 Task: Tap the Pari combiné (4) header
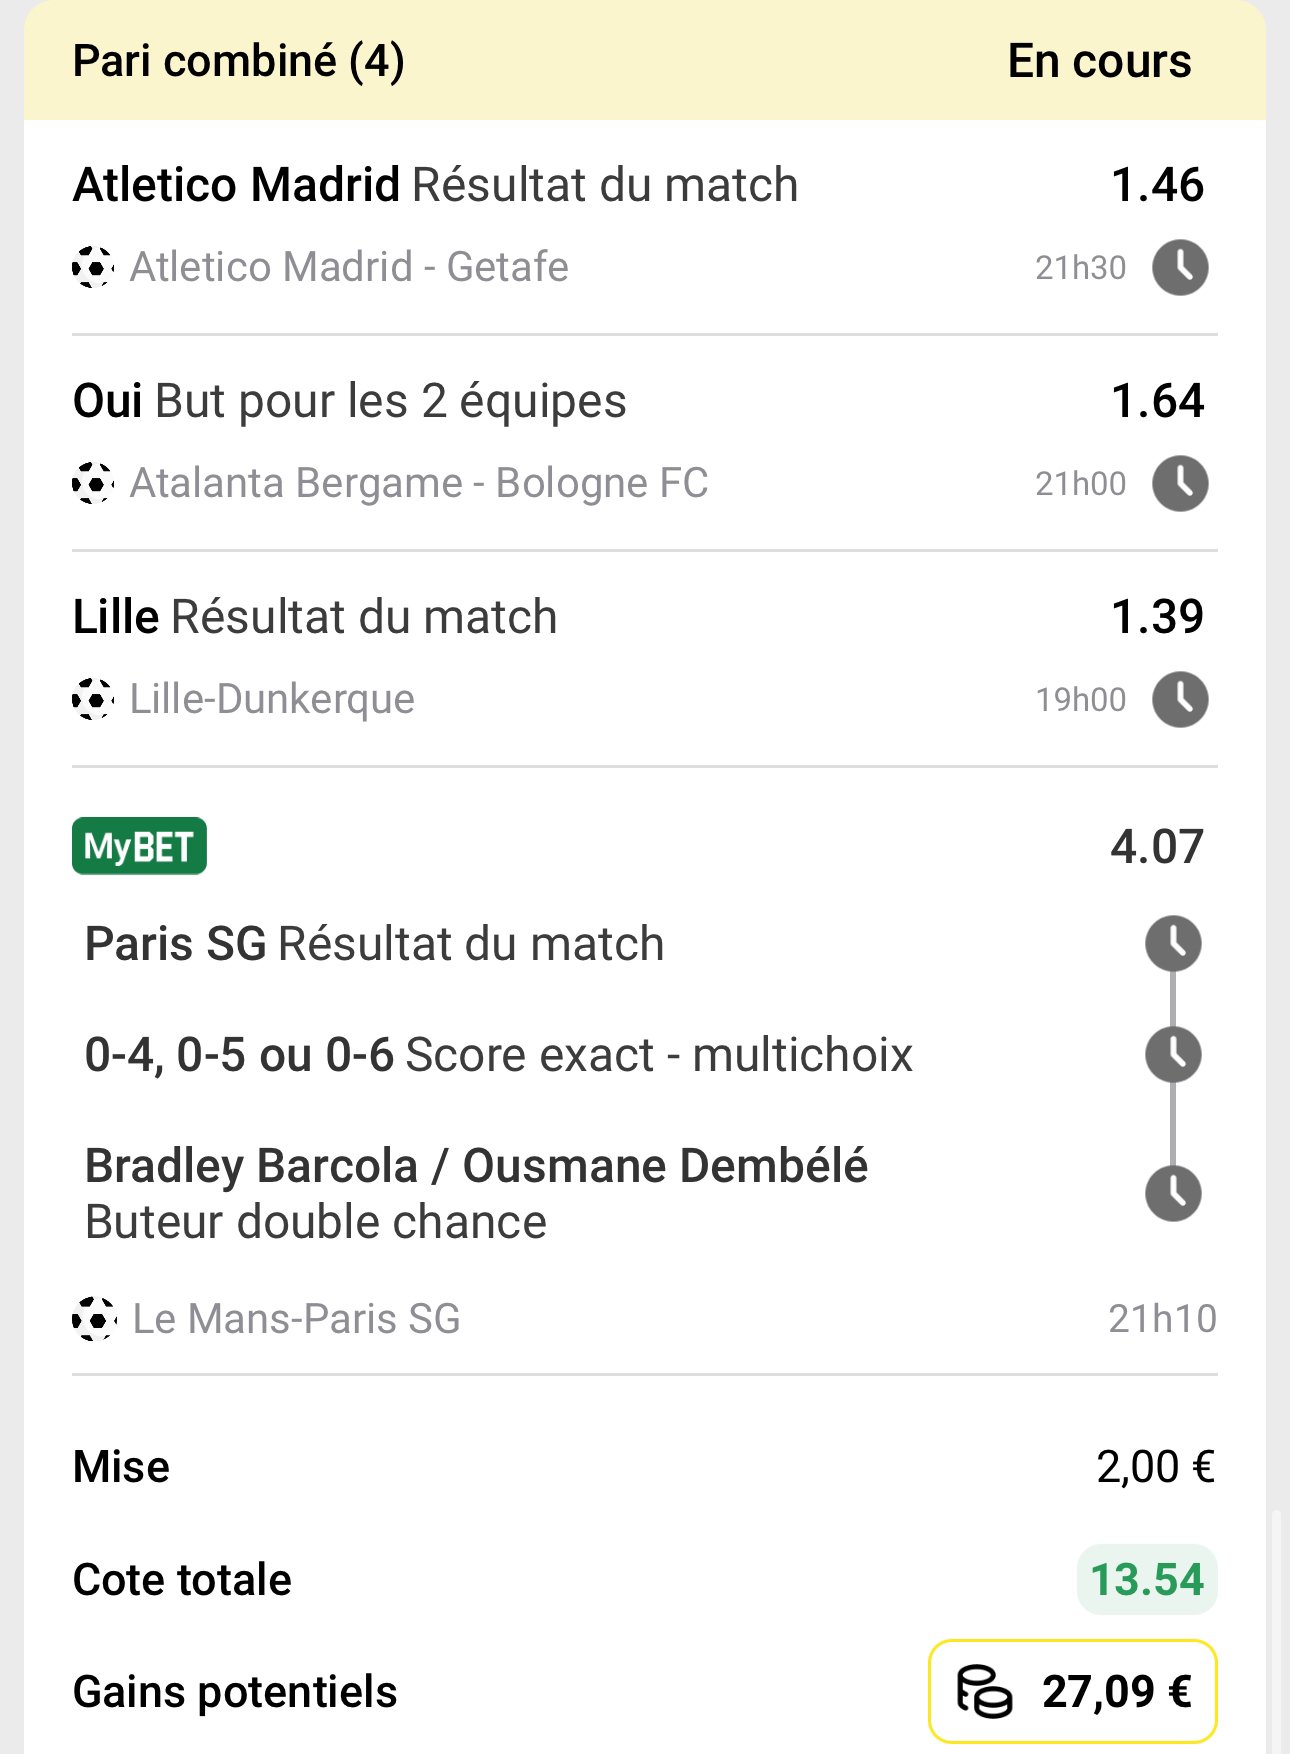(x=239, y=61)
